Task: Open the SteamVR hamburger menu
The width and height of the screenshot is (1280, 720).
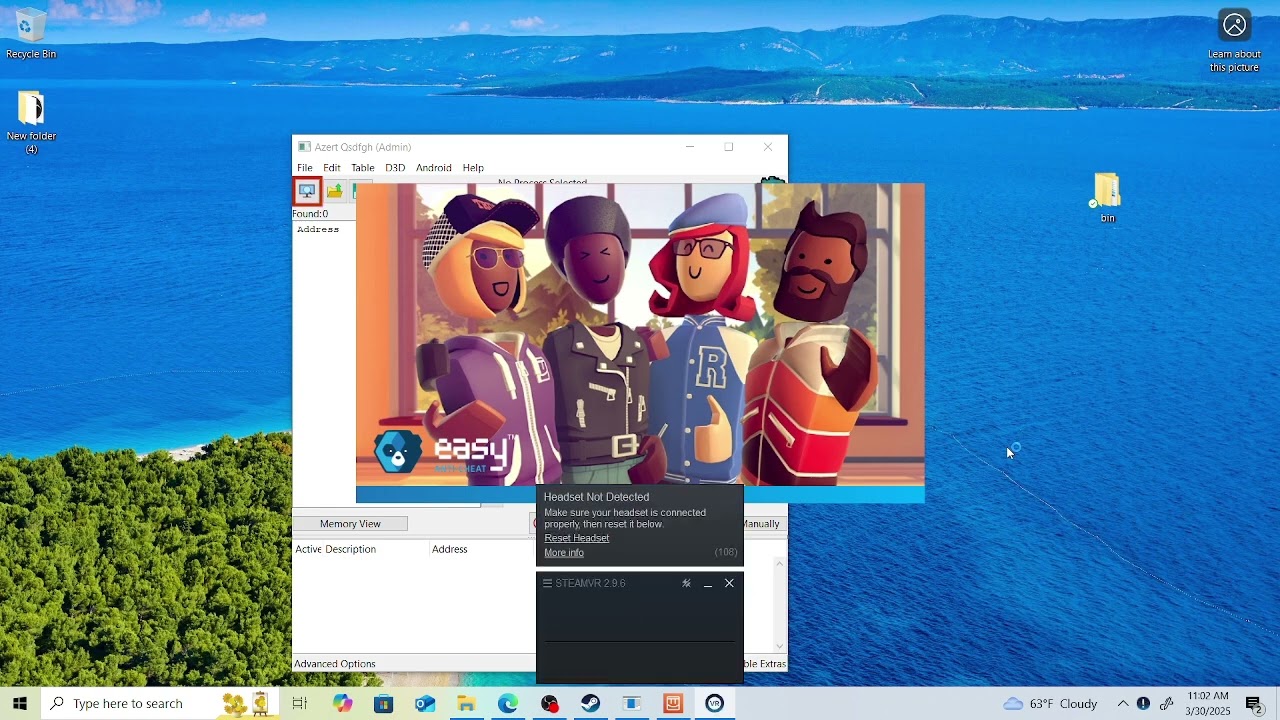Action: (547, 583)
